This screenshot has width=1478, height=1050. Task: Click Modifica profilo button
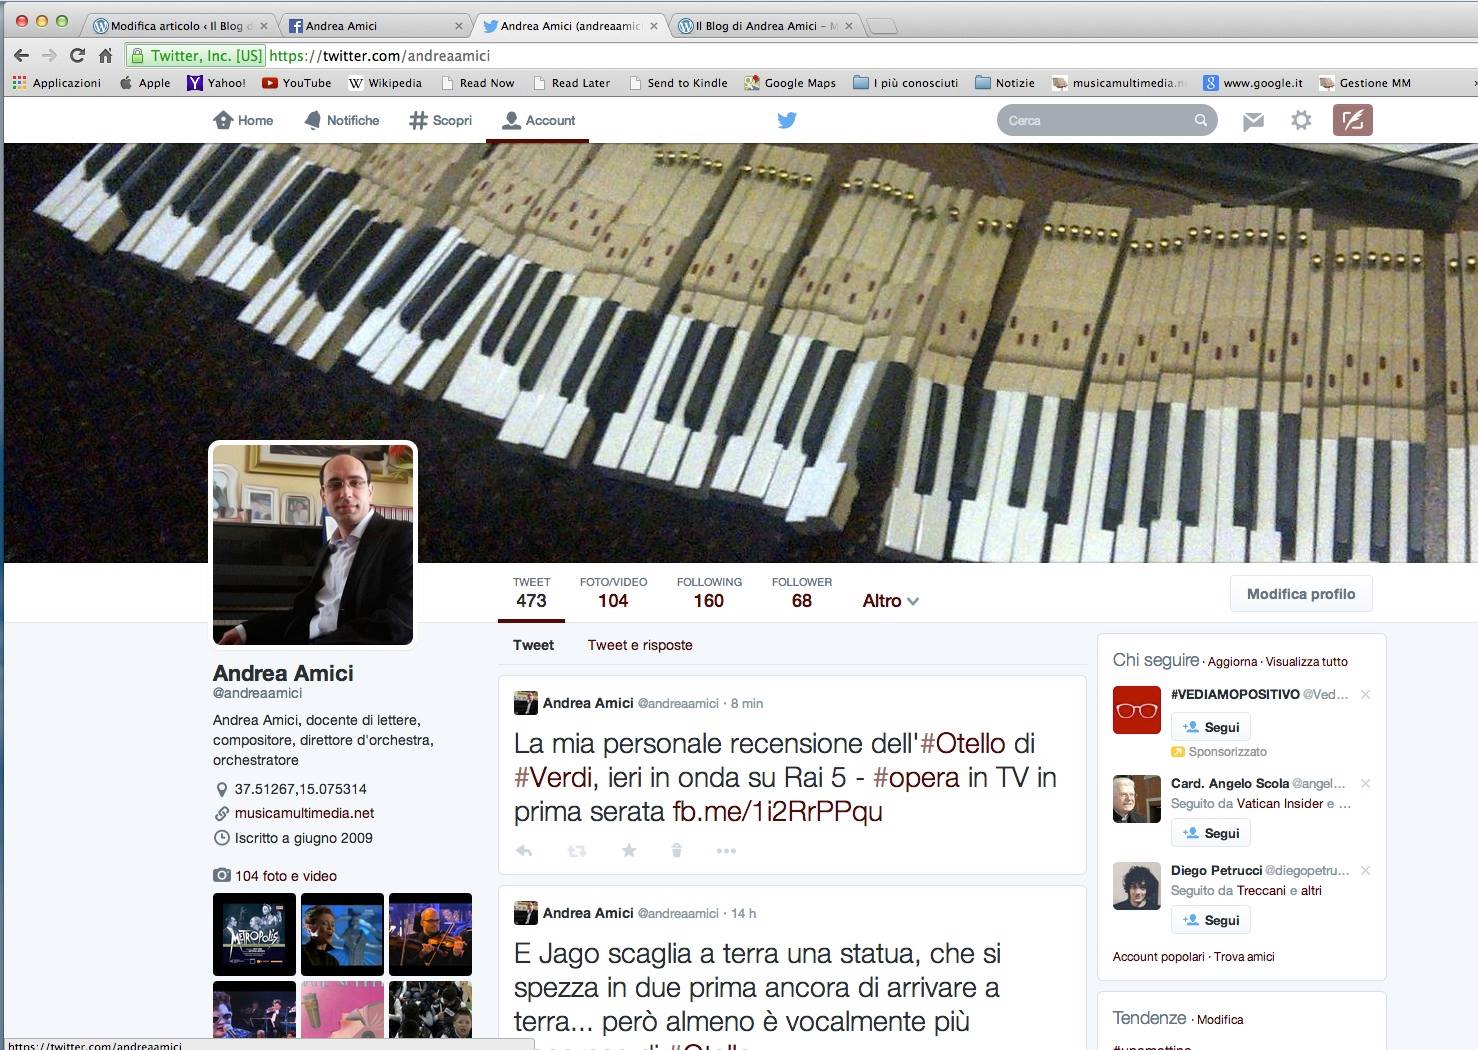pyautogui.click(x=1301, y=593)
